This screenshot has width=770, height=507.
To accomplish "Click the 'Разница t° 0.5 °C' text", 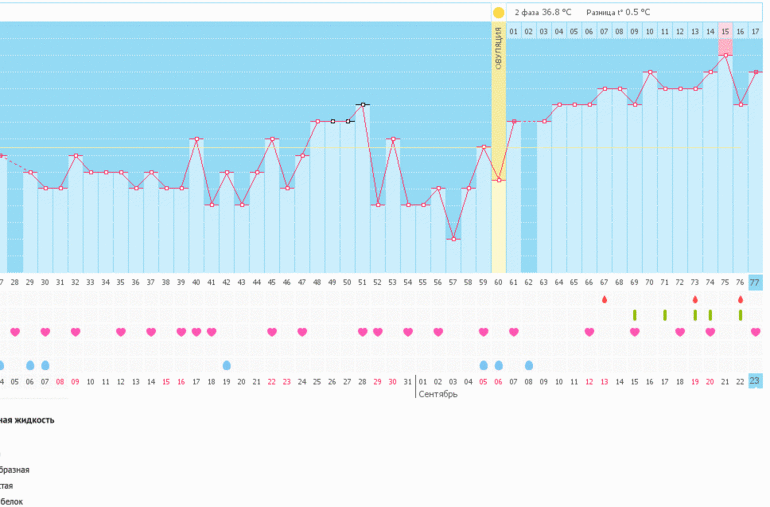I will (618, 12).
